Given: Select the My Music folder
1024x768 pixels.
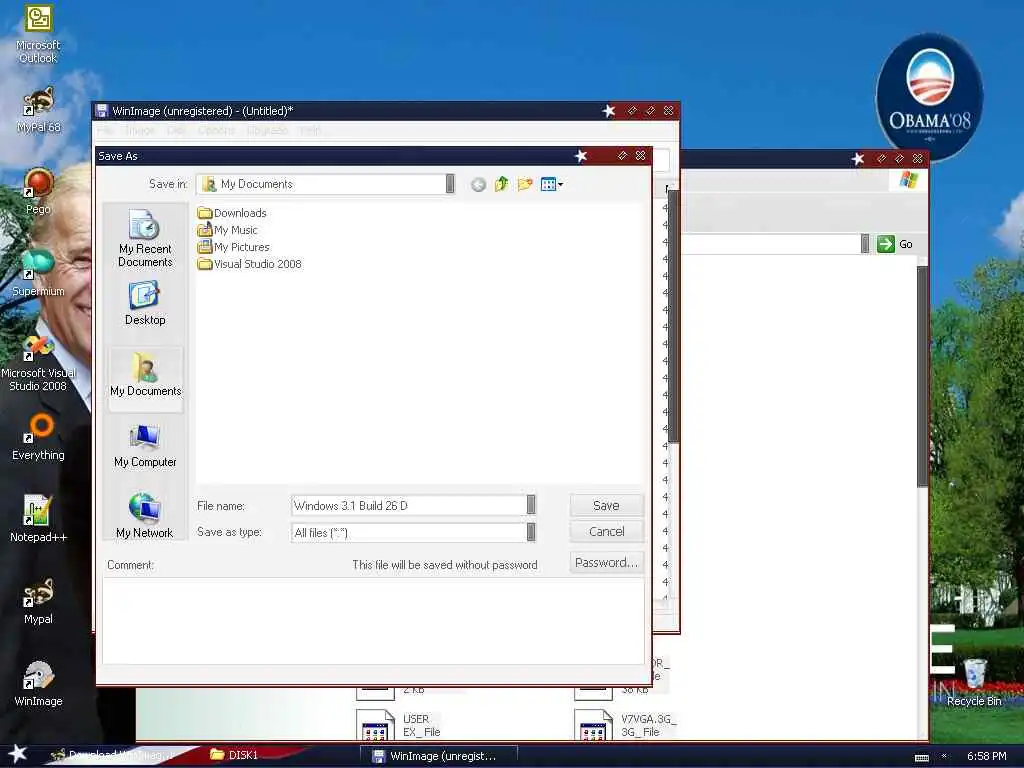Looking at the screenshot, I should (x=227, y=230).
